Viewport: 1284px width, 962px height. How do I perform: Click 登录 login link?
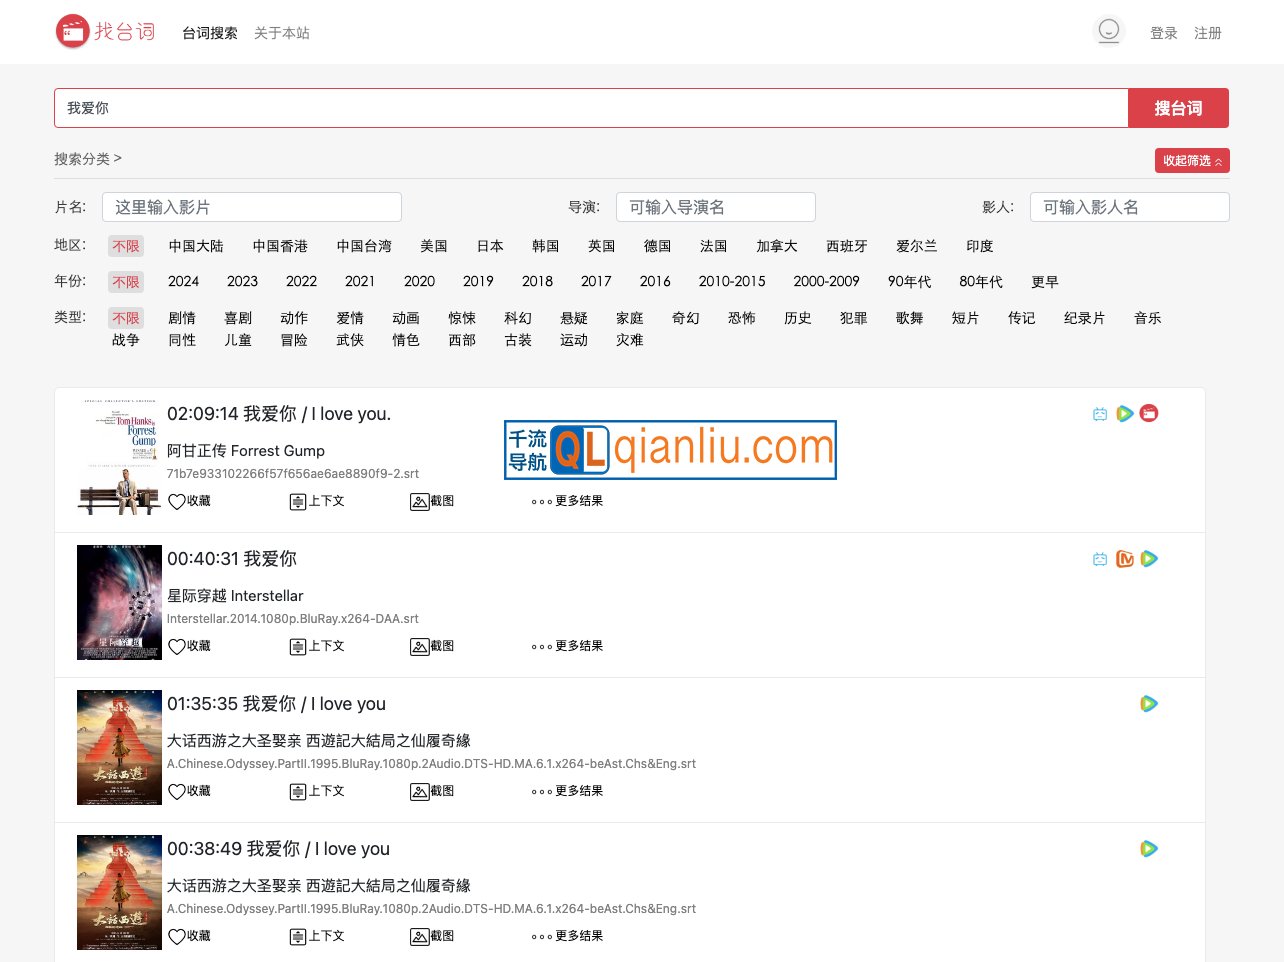pyautogui.click(x=1163, y=33)
